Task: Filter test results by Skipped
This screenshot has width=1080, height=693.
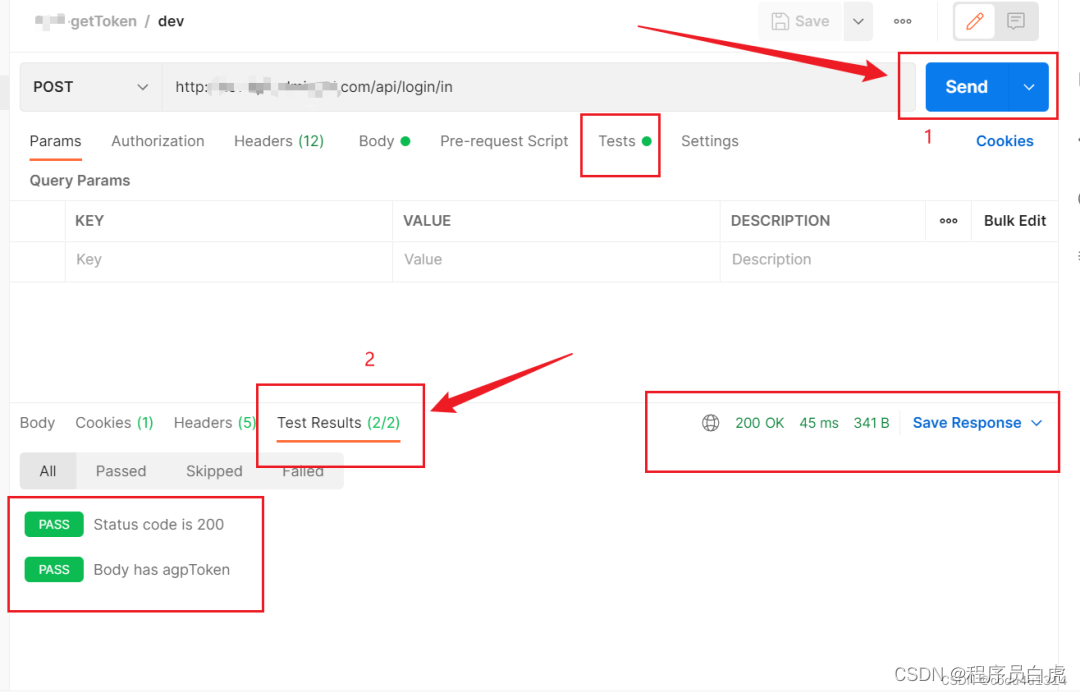Action: pos(214,471)
